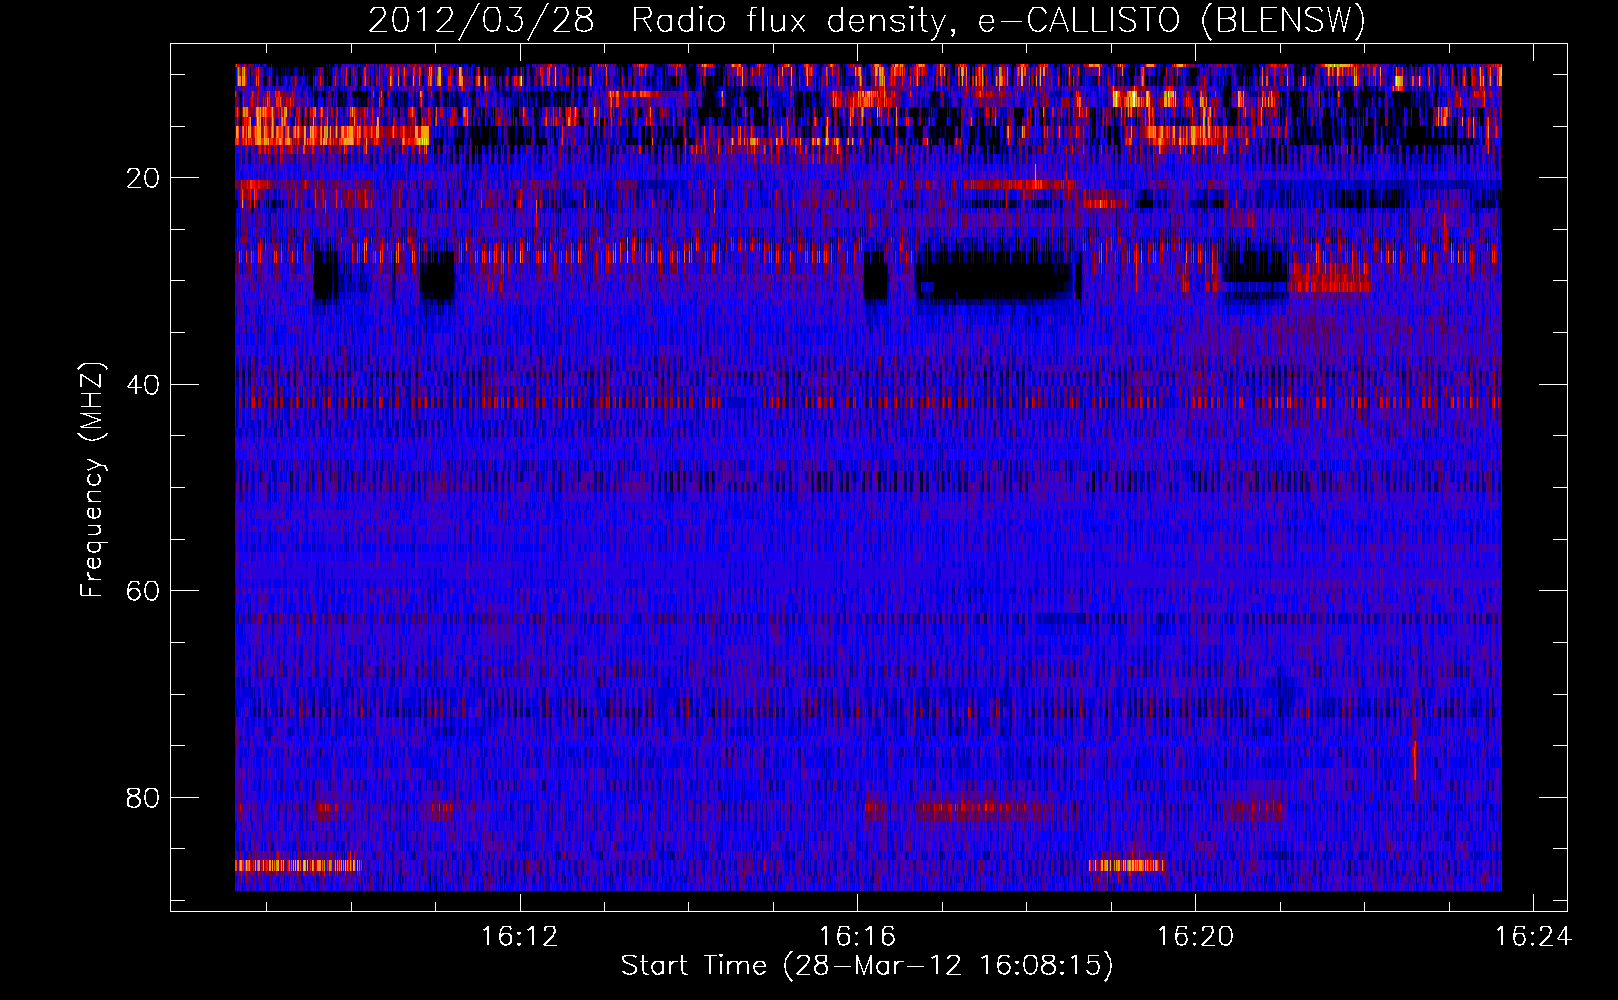Select the 80 MHz frequency tick label
The width and height of the screenshot is (1618, 1000).
(143, 798)
